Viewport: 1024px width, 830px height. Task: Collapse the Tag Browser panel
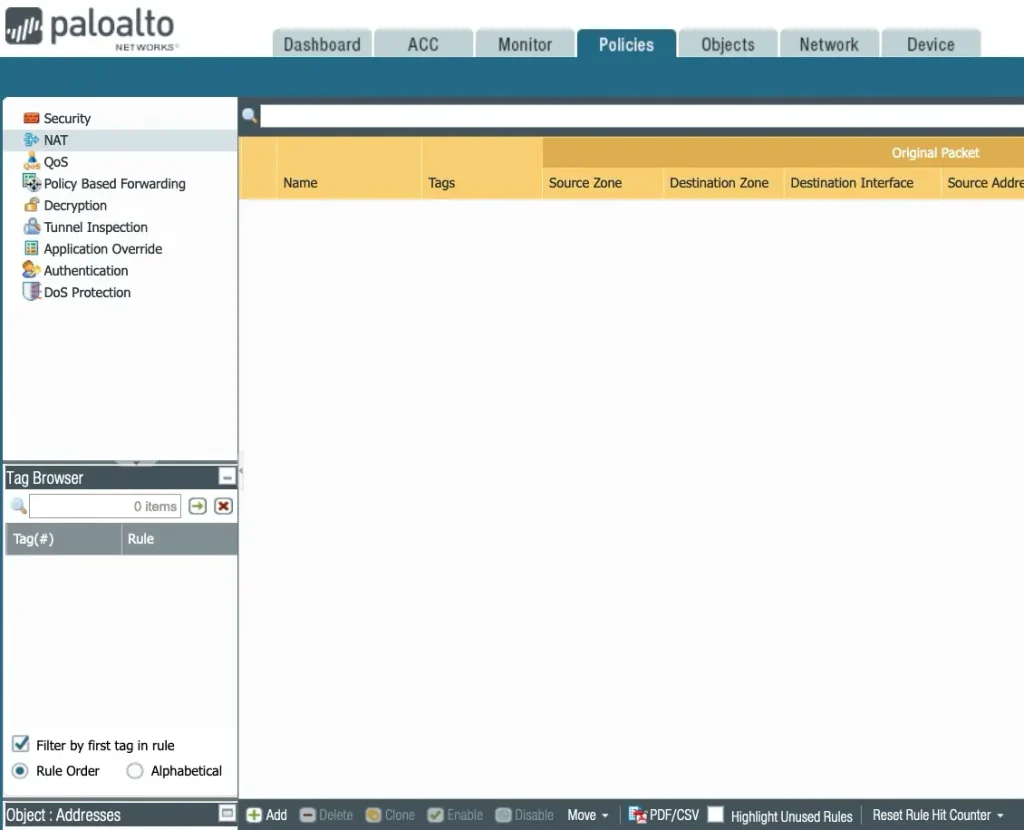click(227, 478)
